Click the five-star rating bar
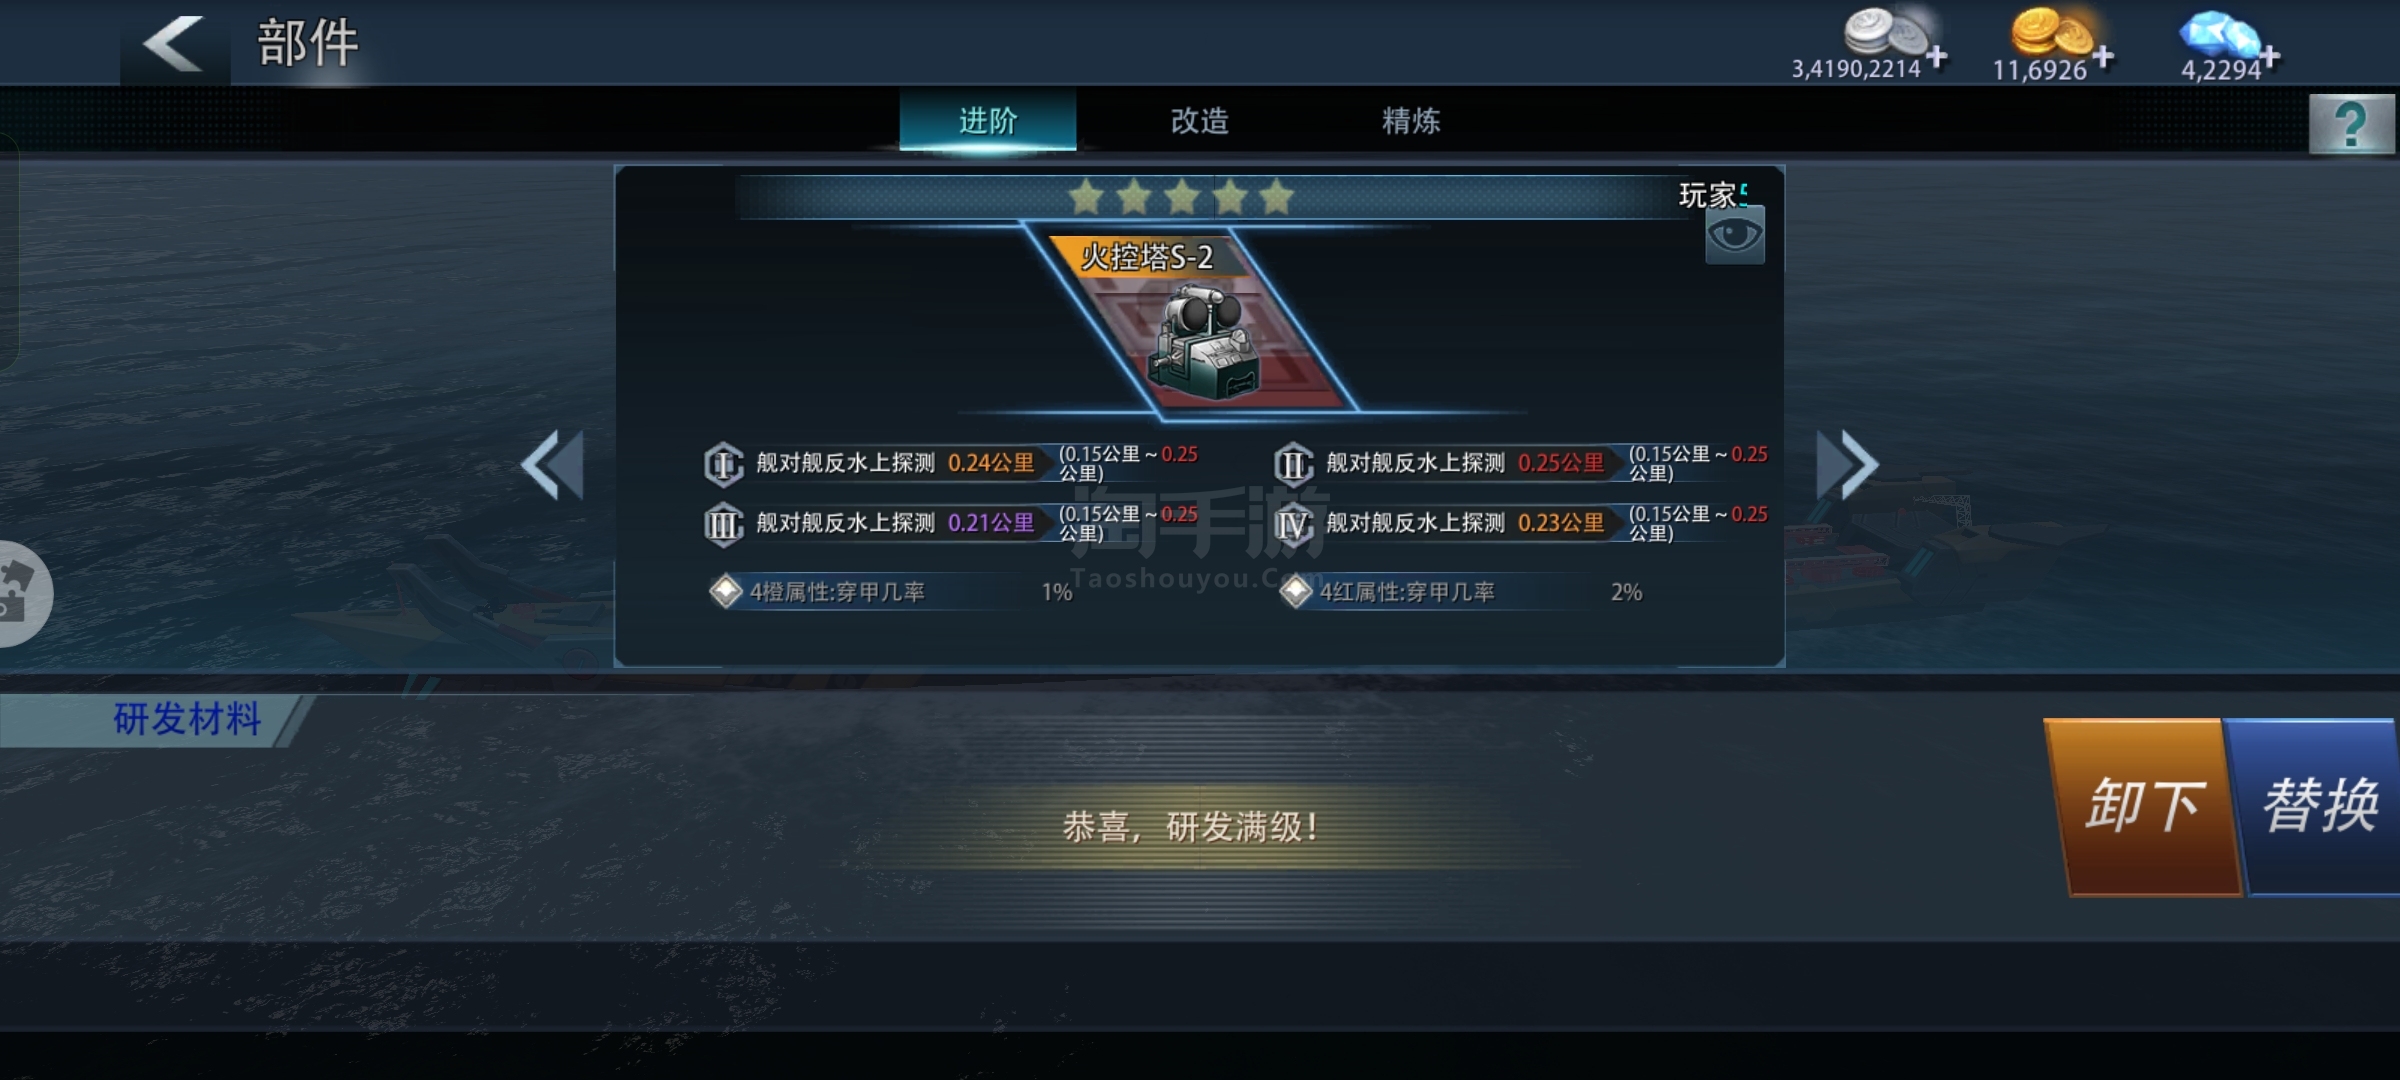 (x=1181, y=197)
